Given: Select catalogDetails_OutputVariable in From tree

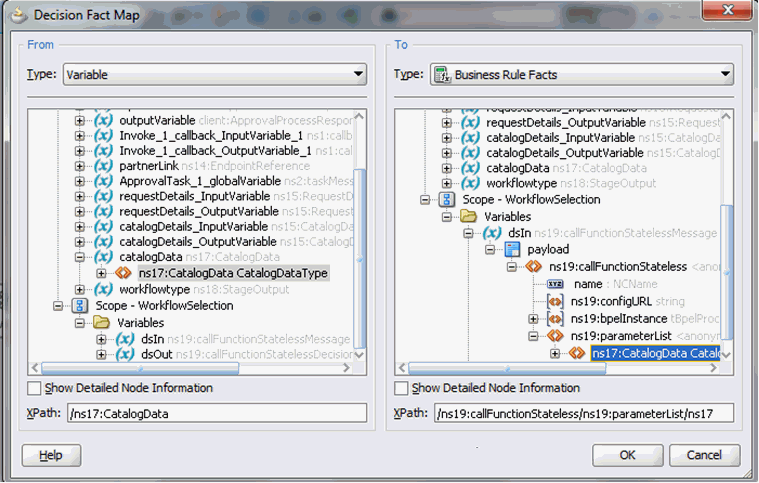Looking at the screenshot, I should click(198, 242).
